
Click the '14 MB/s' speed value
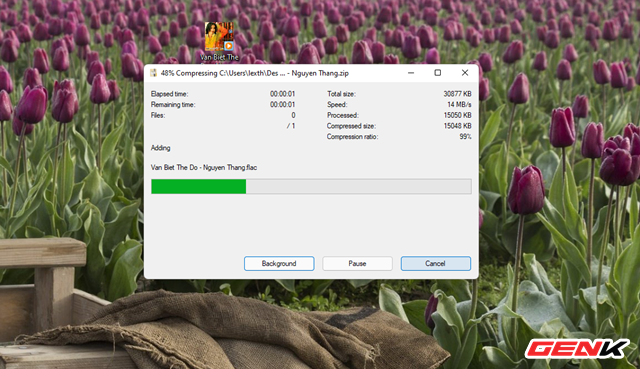pyautogui.click(x=459, y=104)
